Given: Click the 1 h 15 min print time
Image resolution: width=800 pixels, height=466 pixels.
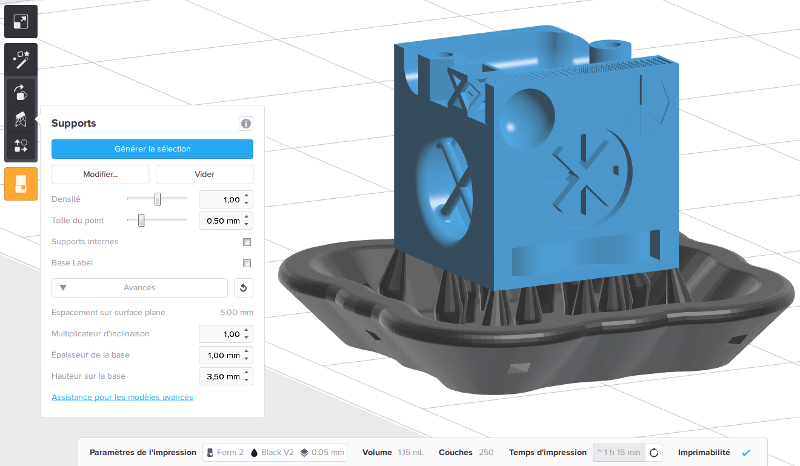Looking at the screenshot, I should coord(619,452).
